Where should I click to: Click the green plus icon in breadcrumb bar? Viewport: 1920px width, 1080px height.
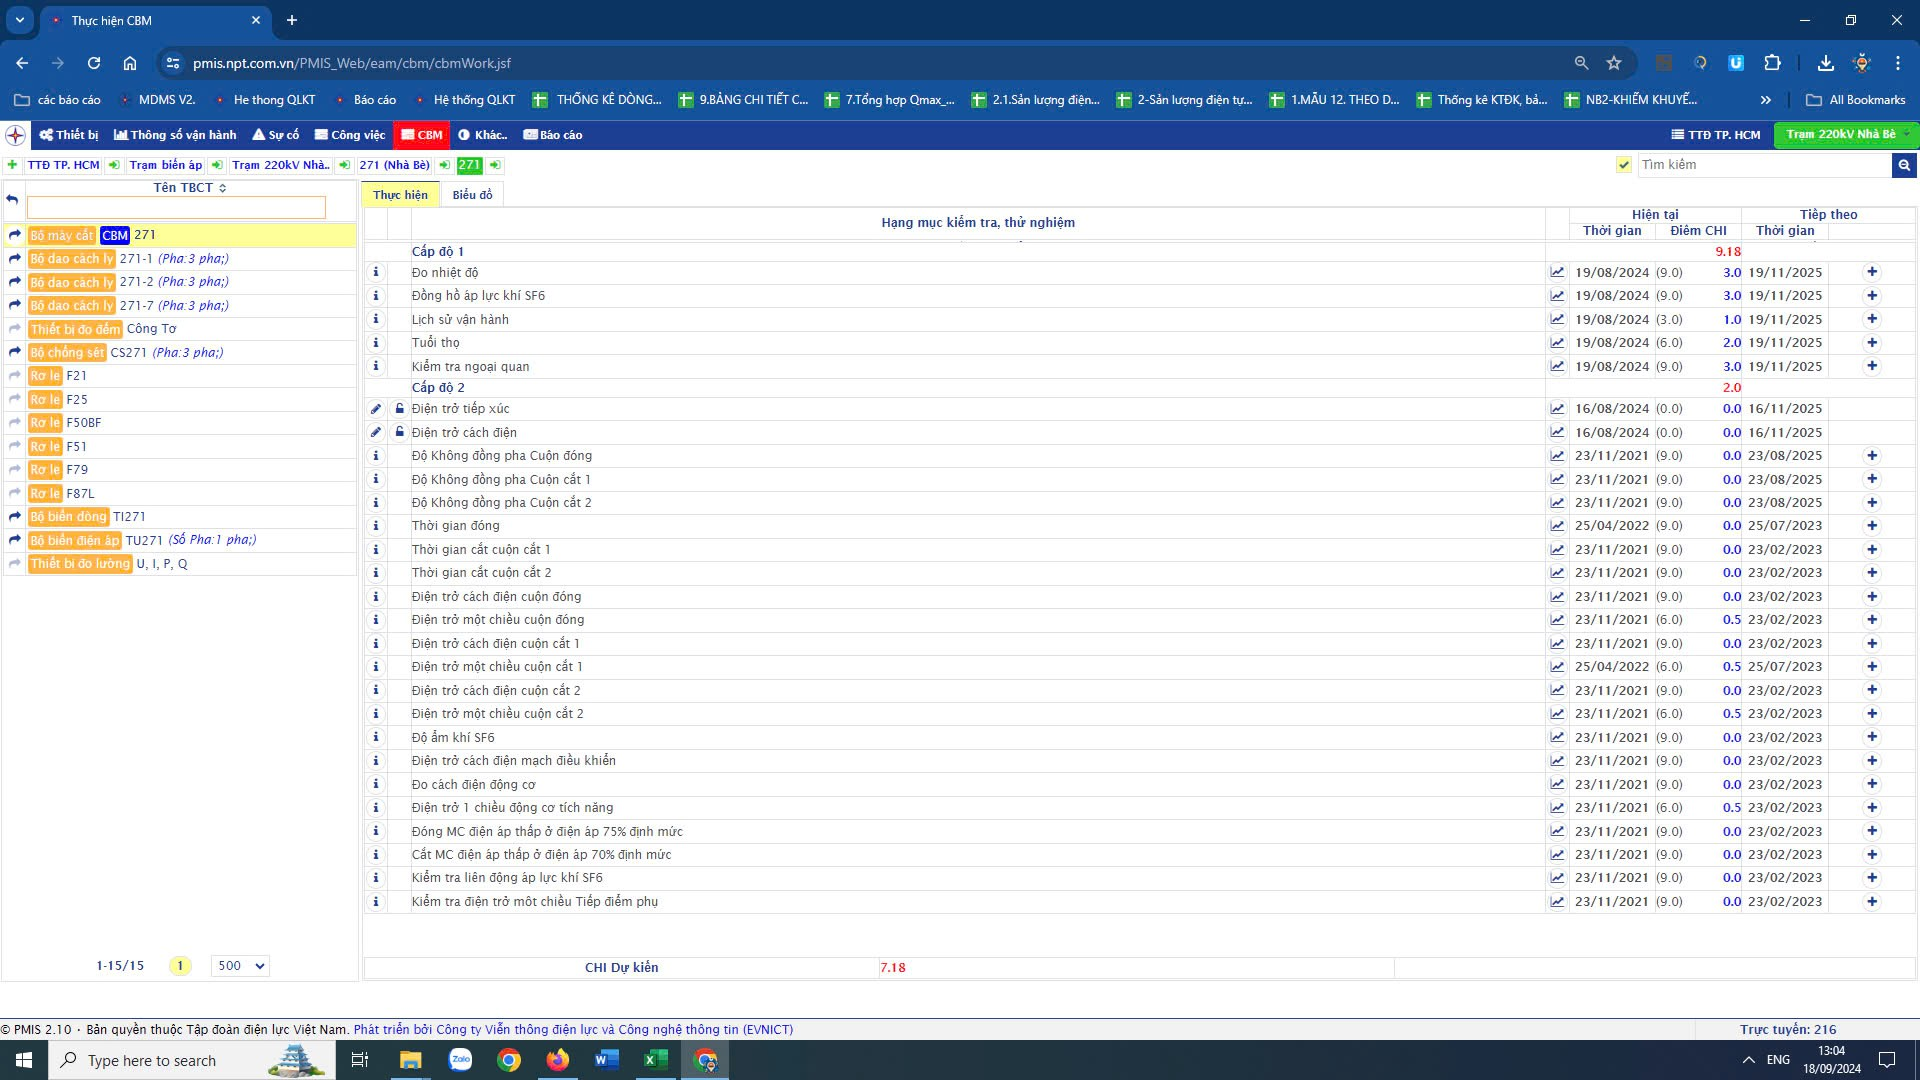tap(12, 165)
